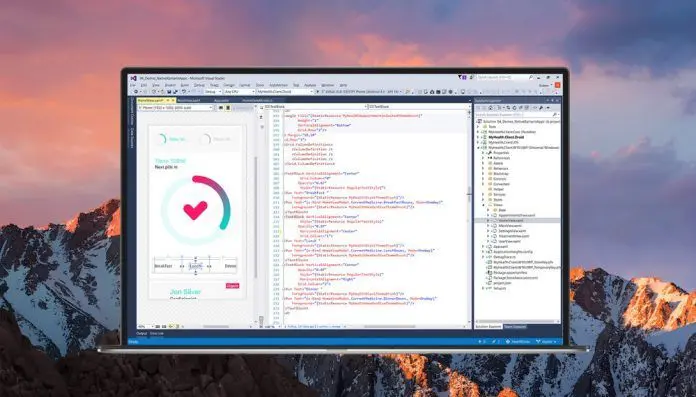Open the Debug configuration dropdown
This screenshot has width=696, height=397.
213,91
